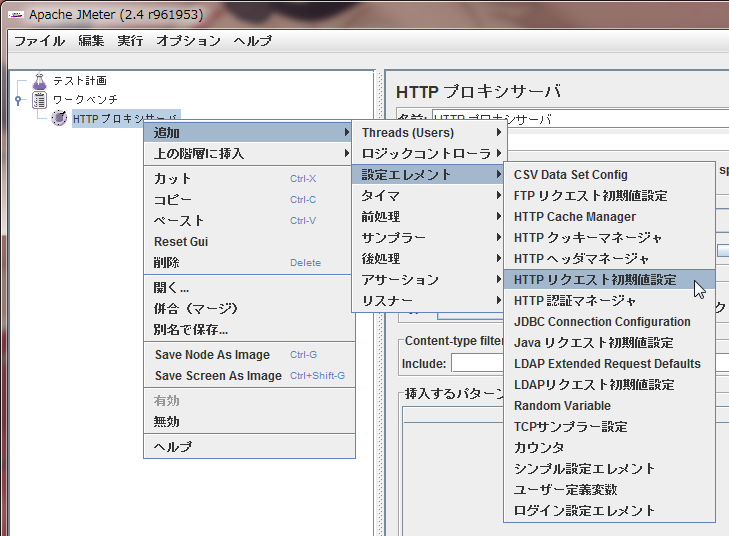
Task: Open the オプション menu
Action: coord(188,41)
